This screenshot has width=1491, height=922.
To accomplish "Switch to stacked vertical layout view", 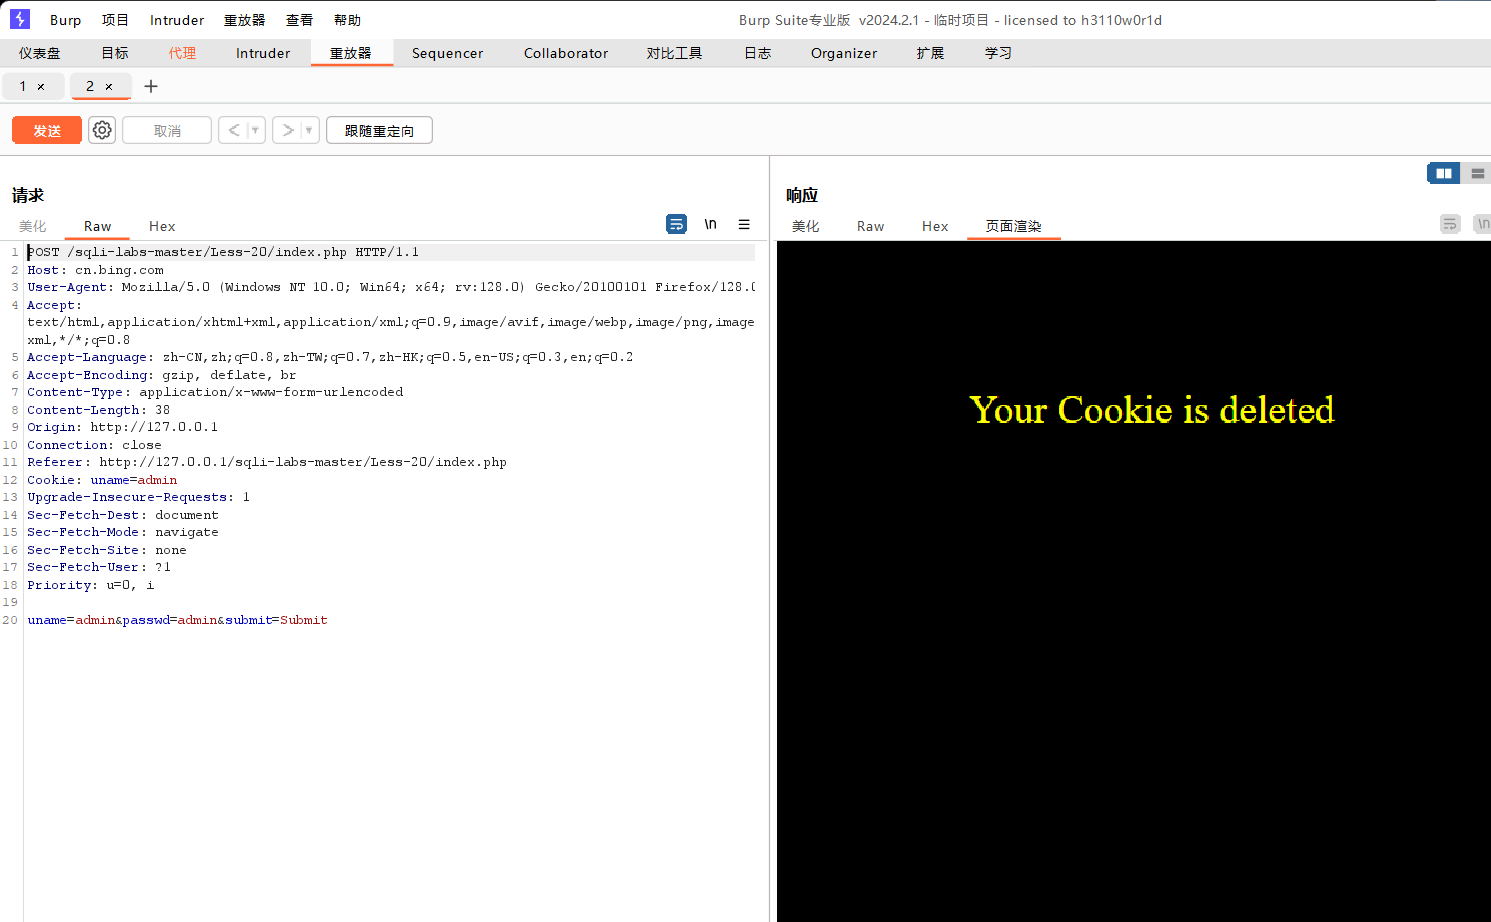I will [x=1476, y=173].
